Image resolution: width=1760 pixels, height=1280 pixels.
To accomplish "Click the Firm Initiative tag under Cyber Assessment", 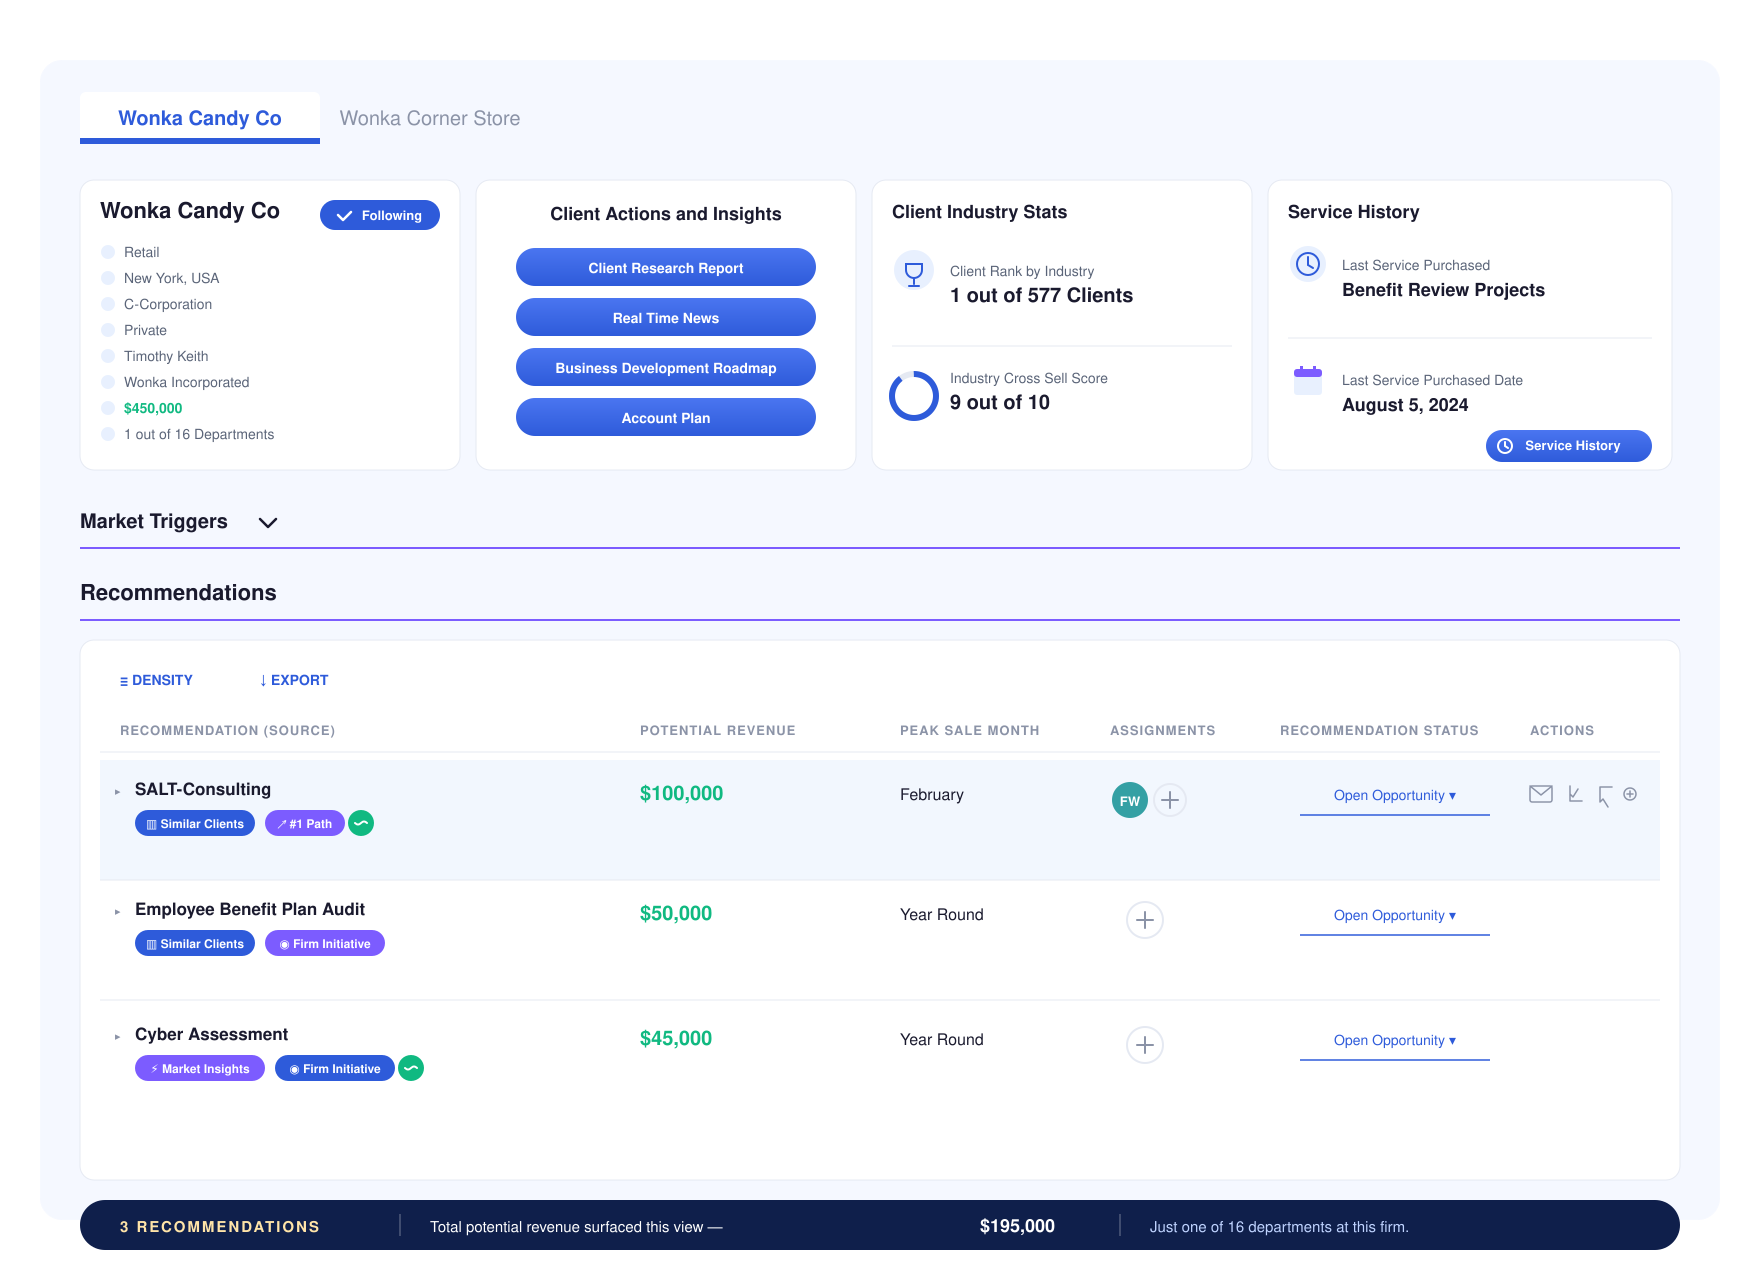I will point(335,1068).
